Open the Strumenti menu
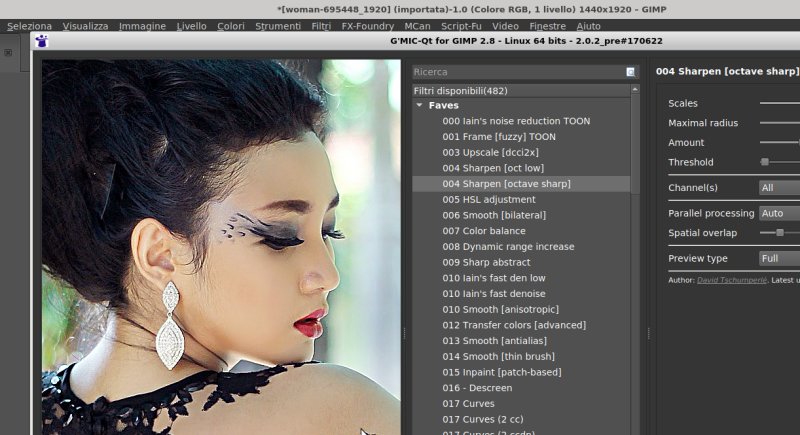Viewport: 800px width, 435px height. tap(278, 26)
